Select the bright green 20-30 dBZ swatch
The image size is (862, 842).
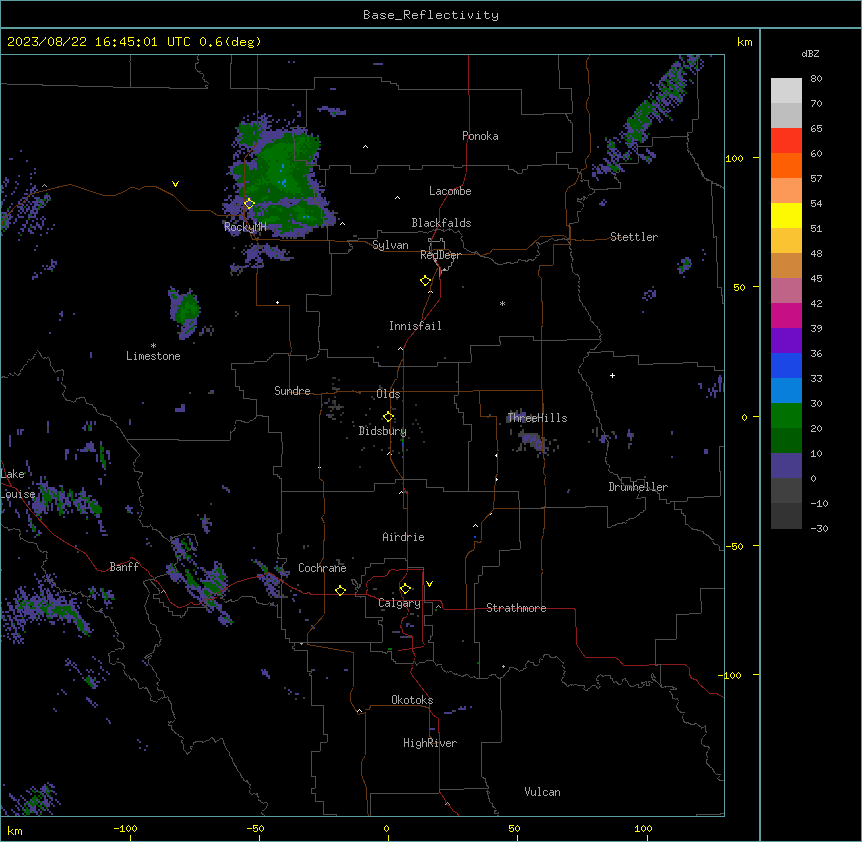coord(786,416)
